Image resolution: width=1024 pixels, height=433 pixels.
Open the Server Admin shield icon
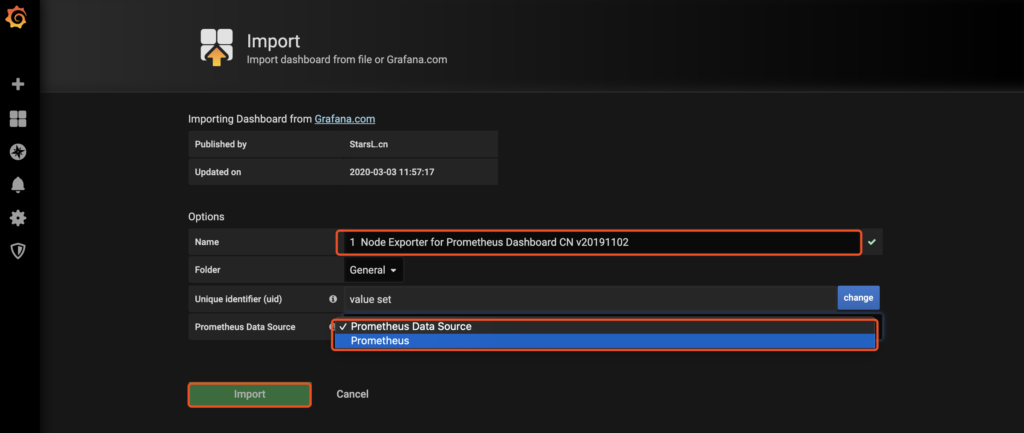(18, 251)
